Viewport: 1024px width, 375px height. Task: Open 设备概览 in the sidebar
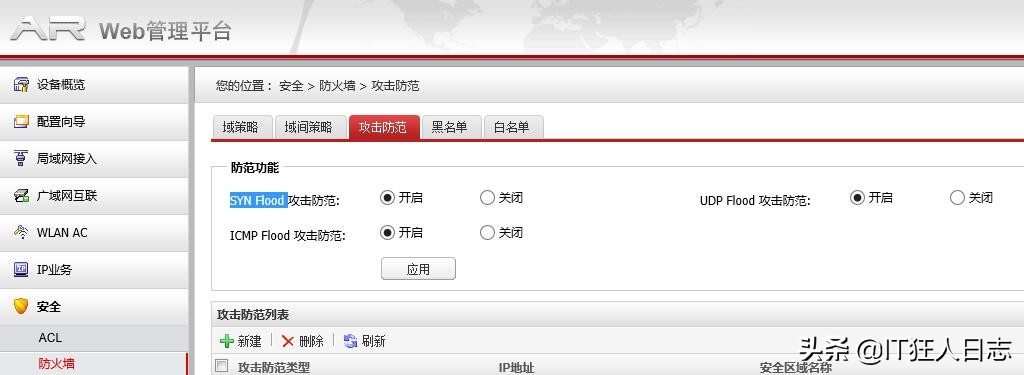[x=94, y=84]
